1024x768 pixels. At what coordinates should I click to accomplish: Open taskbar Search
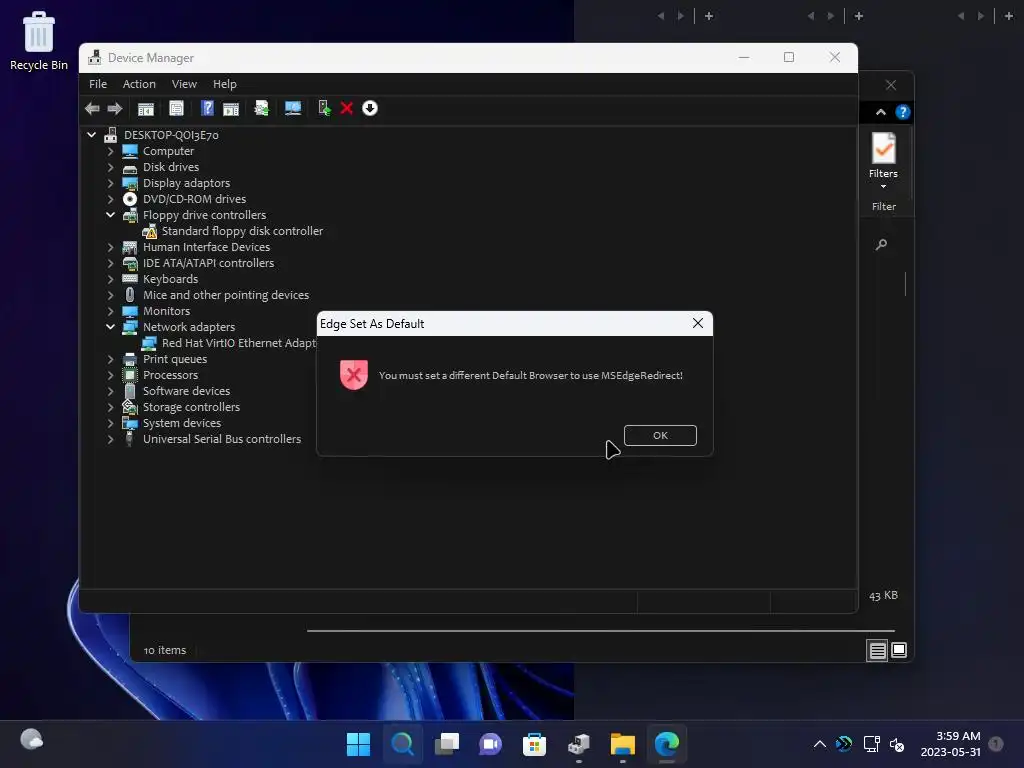pyautogui.click(x=402, y=744)
